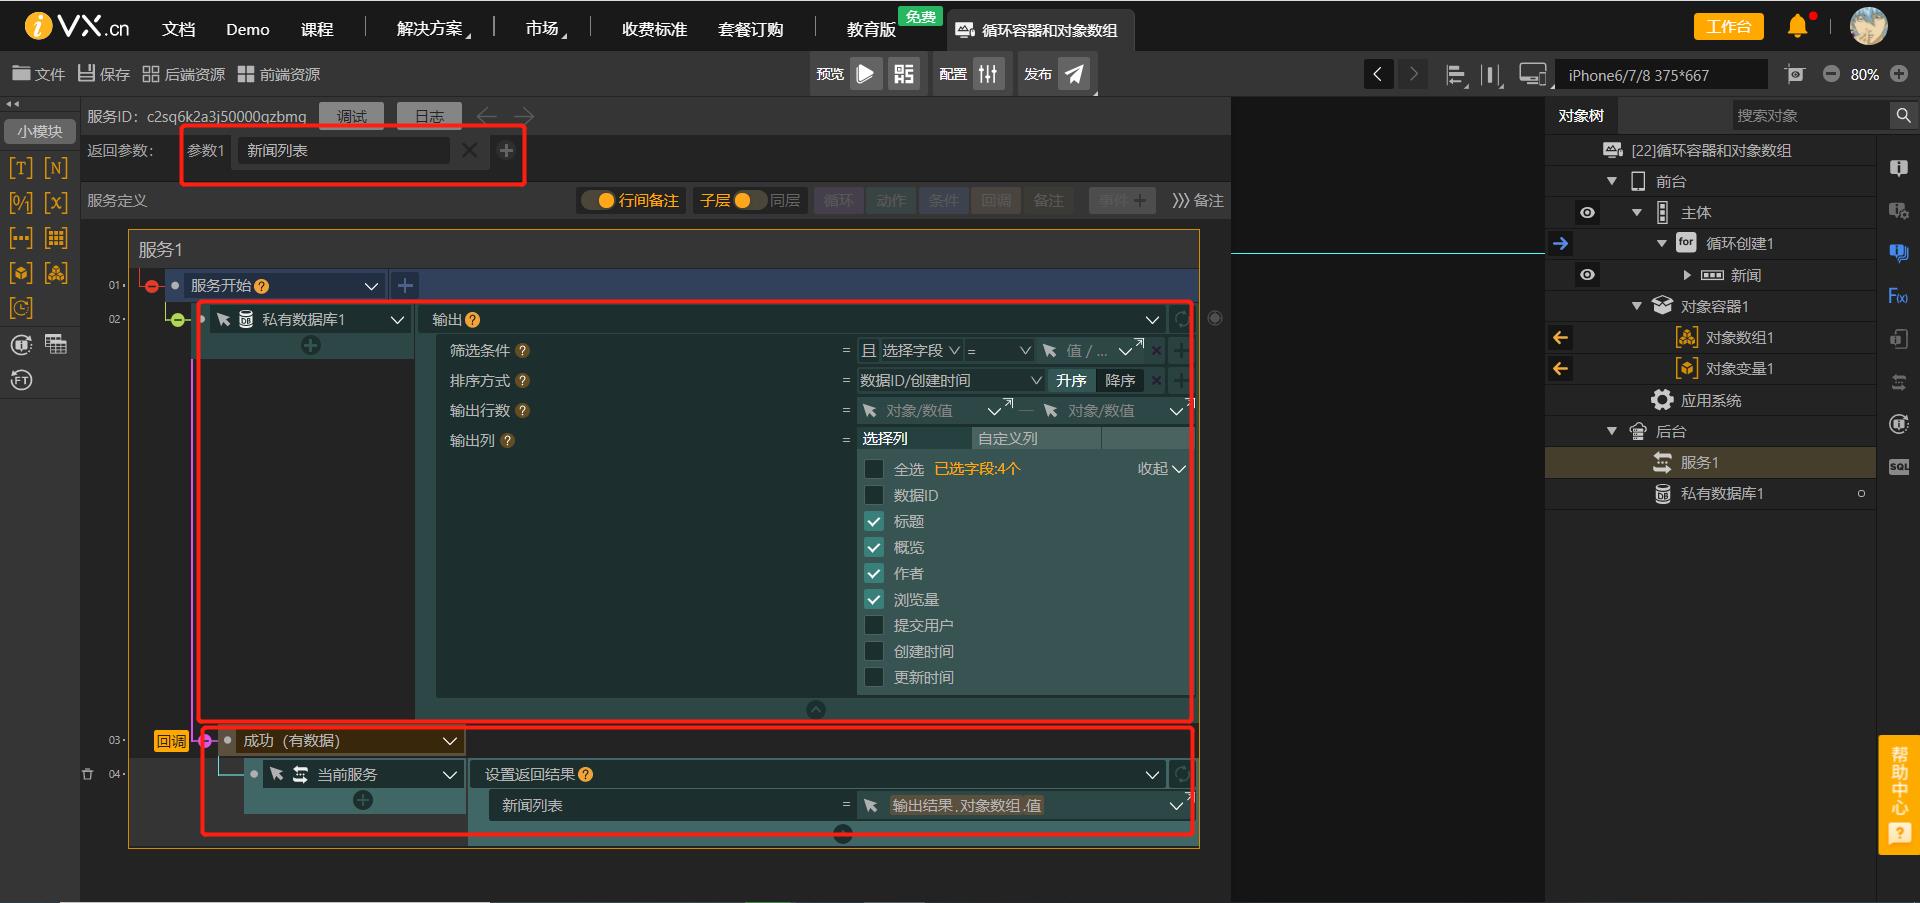The height and width of the screenshot is (903, 1920).
Task: Open the configuration sliders icon
Action: [988, 74]
